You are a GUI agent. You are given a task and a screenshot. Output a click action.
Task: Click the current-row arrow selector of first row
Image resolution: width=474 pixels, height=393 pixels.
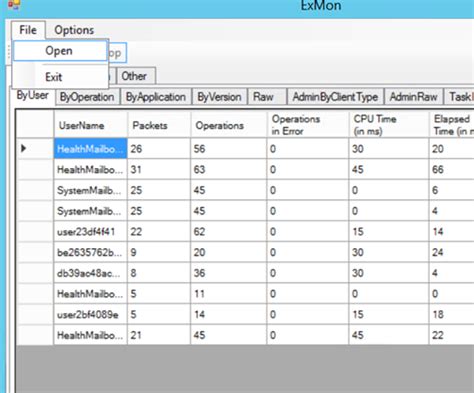[35, 148]
